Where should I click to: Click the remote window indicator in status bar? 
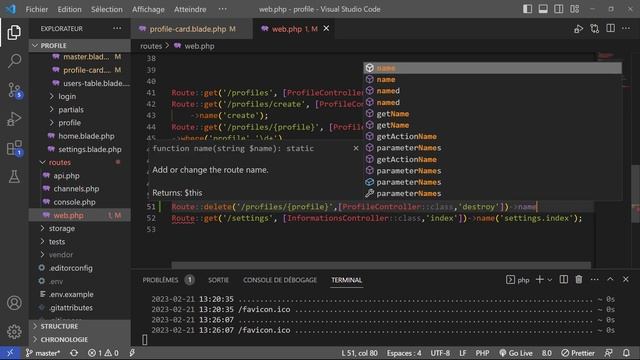pyautogui.click(x=10, y=353)
